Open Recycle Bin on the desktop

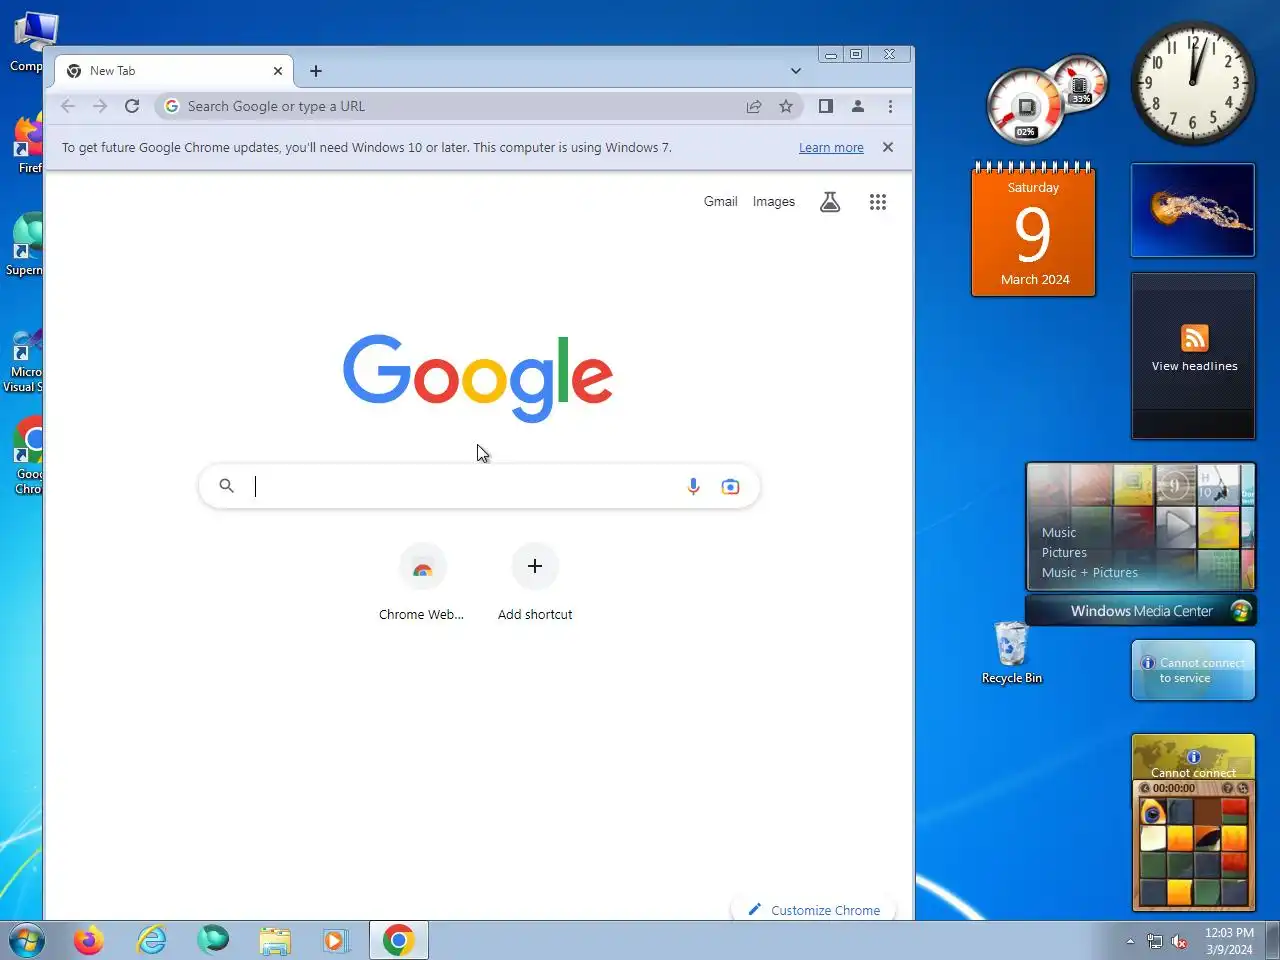click(x=1012, y=653)
